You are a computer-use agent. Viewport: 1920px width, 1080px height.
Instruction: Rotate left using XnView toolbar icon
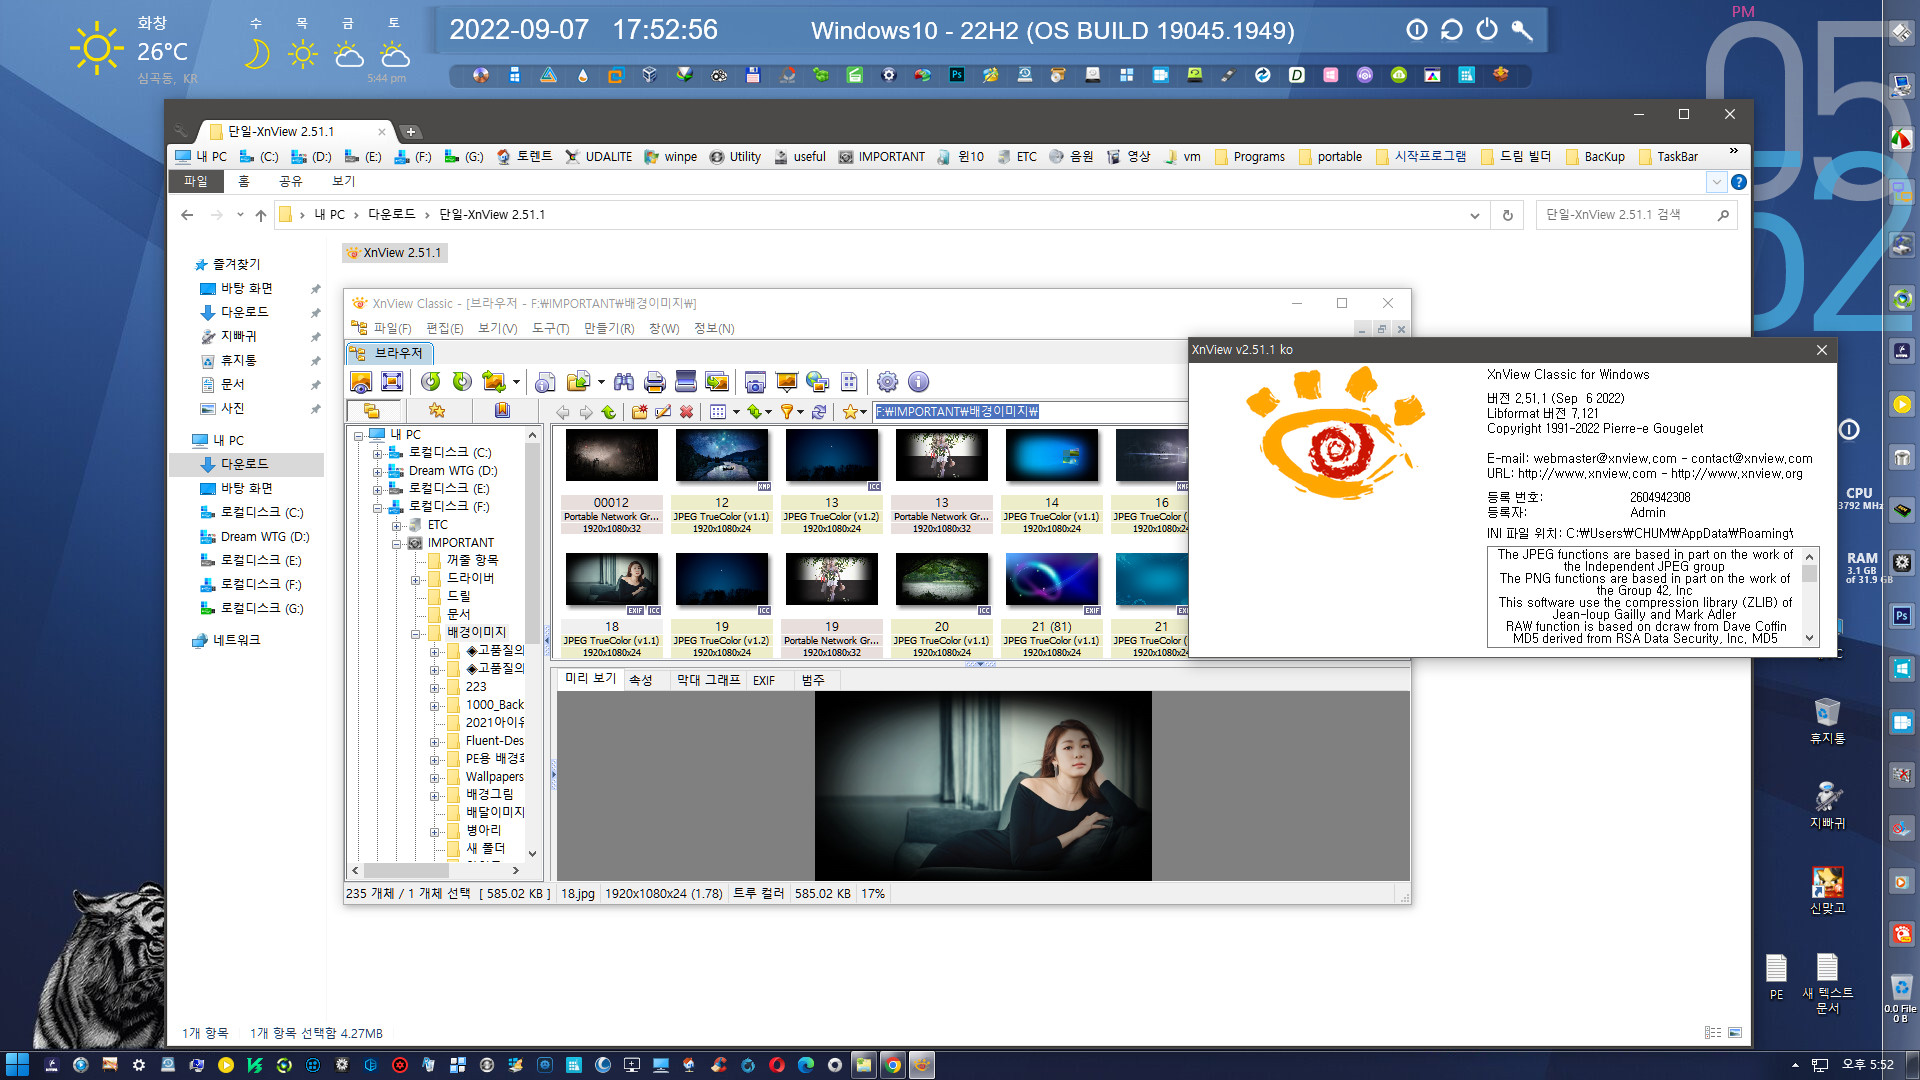click(x=431, y=382)
